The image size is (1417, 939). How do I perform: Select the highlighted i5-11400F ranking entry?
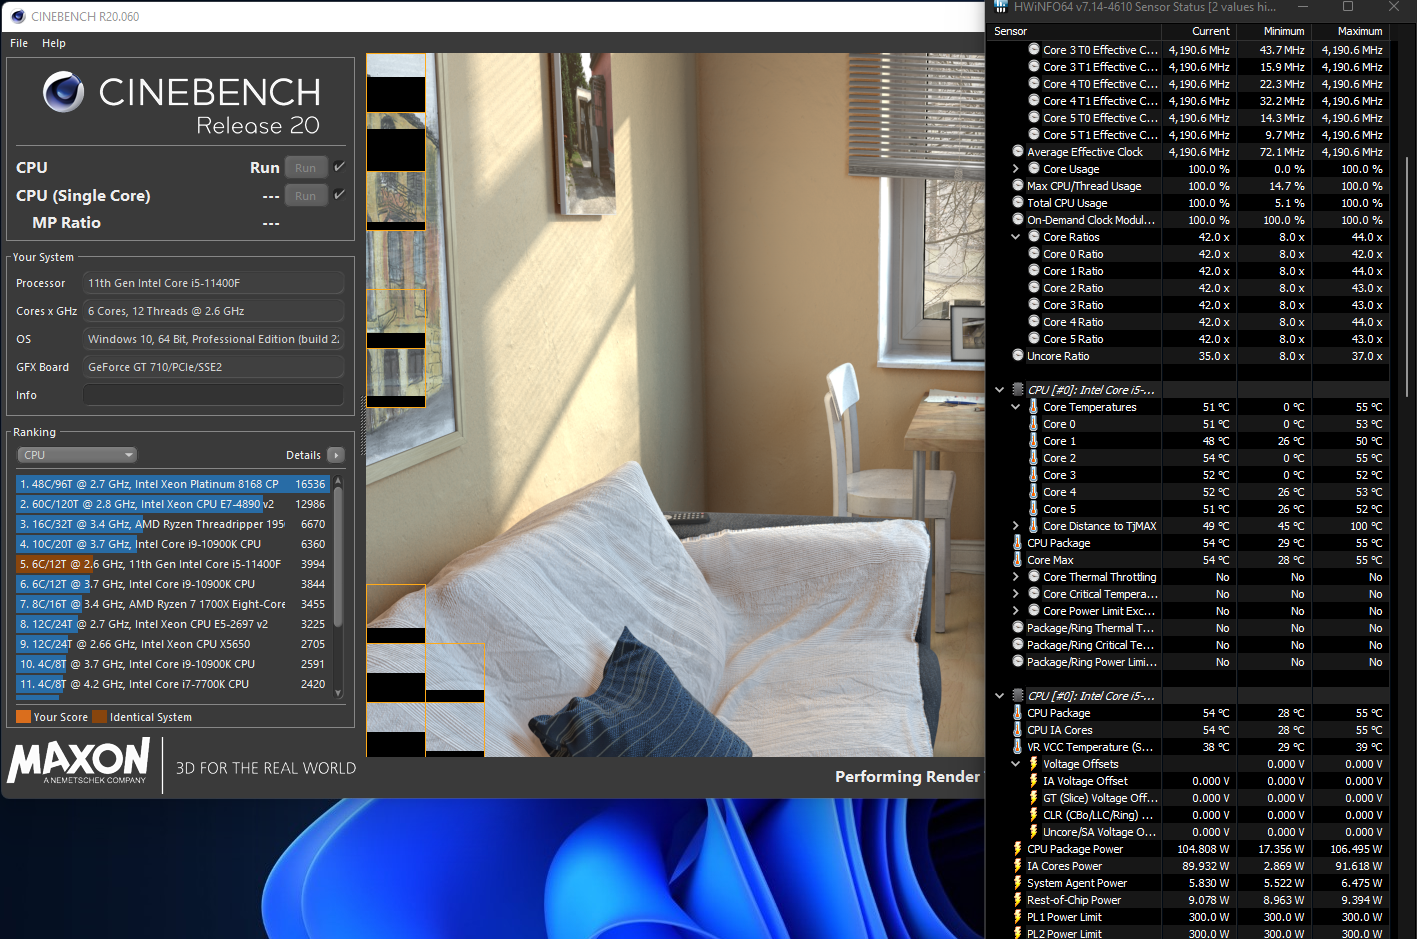click(173, 564)
